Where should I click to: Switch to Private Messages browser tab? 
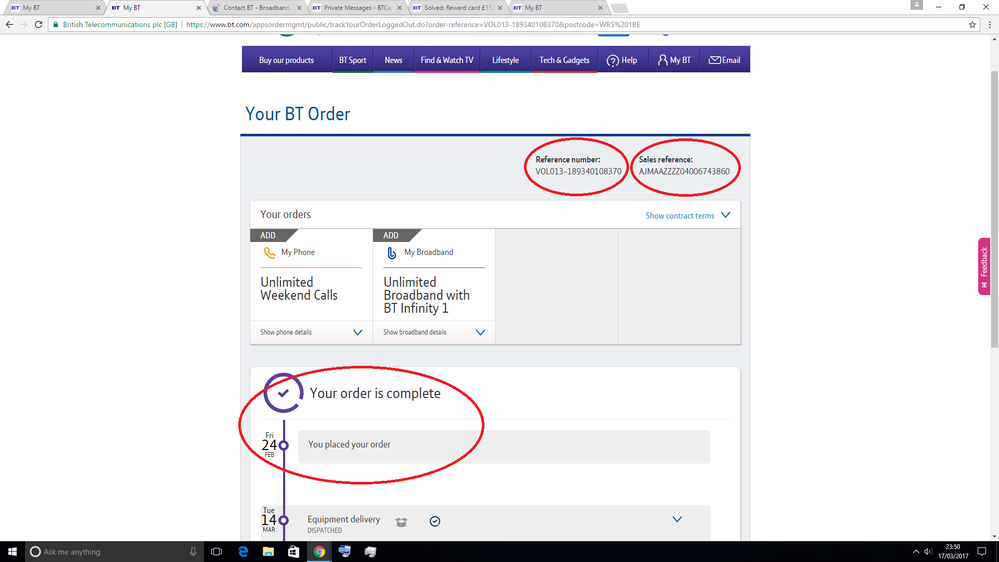(x=357, y=8)
